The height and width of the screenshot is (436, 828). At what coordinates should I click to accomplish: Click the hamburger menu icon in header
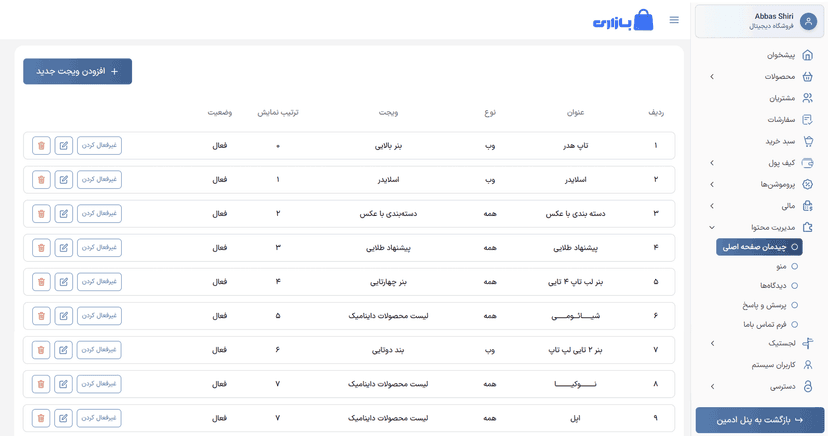coord(674,20)
